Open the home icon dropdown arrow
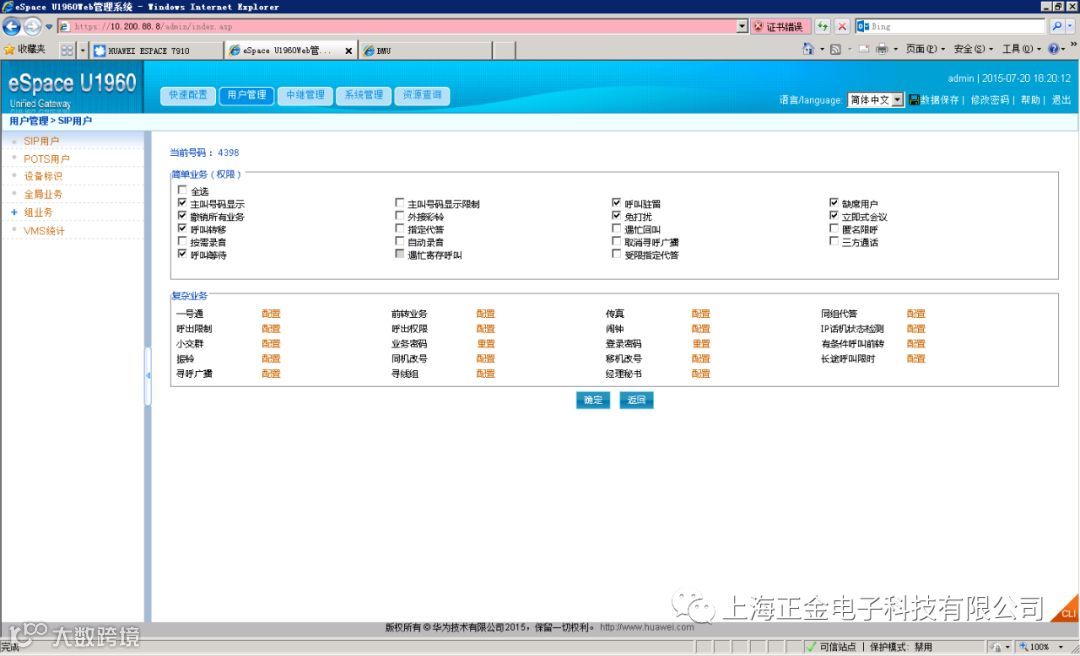 click(x=822, y=50)
